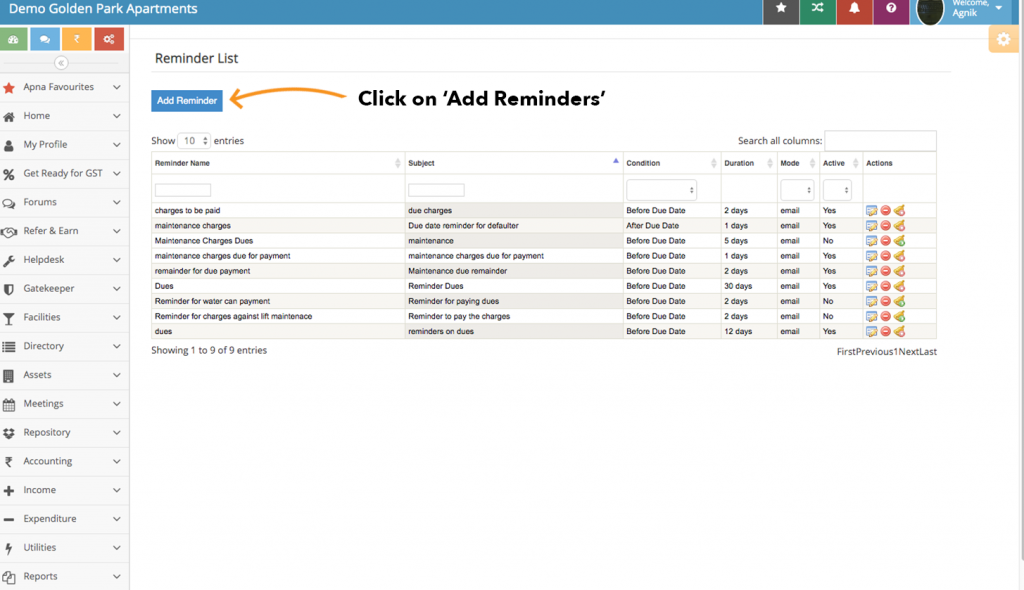
Task: Delete the 'Maintenance Charges Dues' reminder
Action: coord(886,240)
